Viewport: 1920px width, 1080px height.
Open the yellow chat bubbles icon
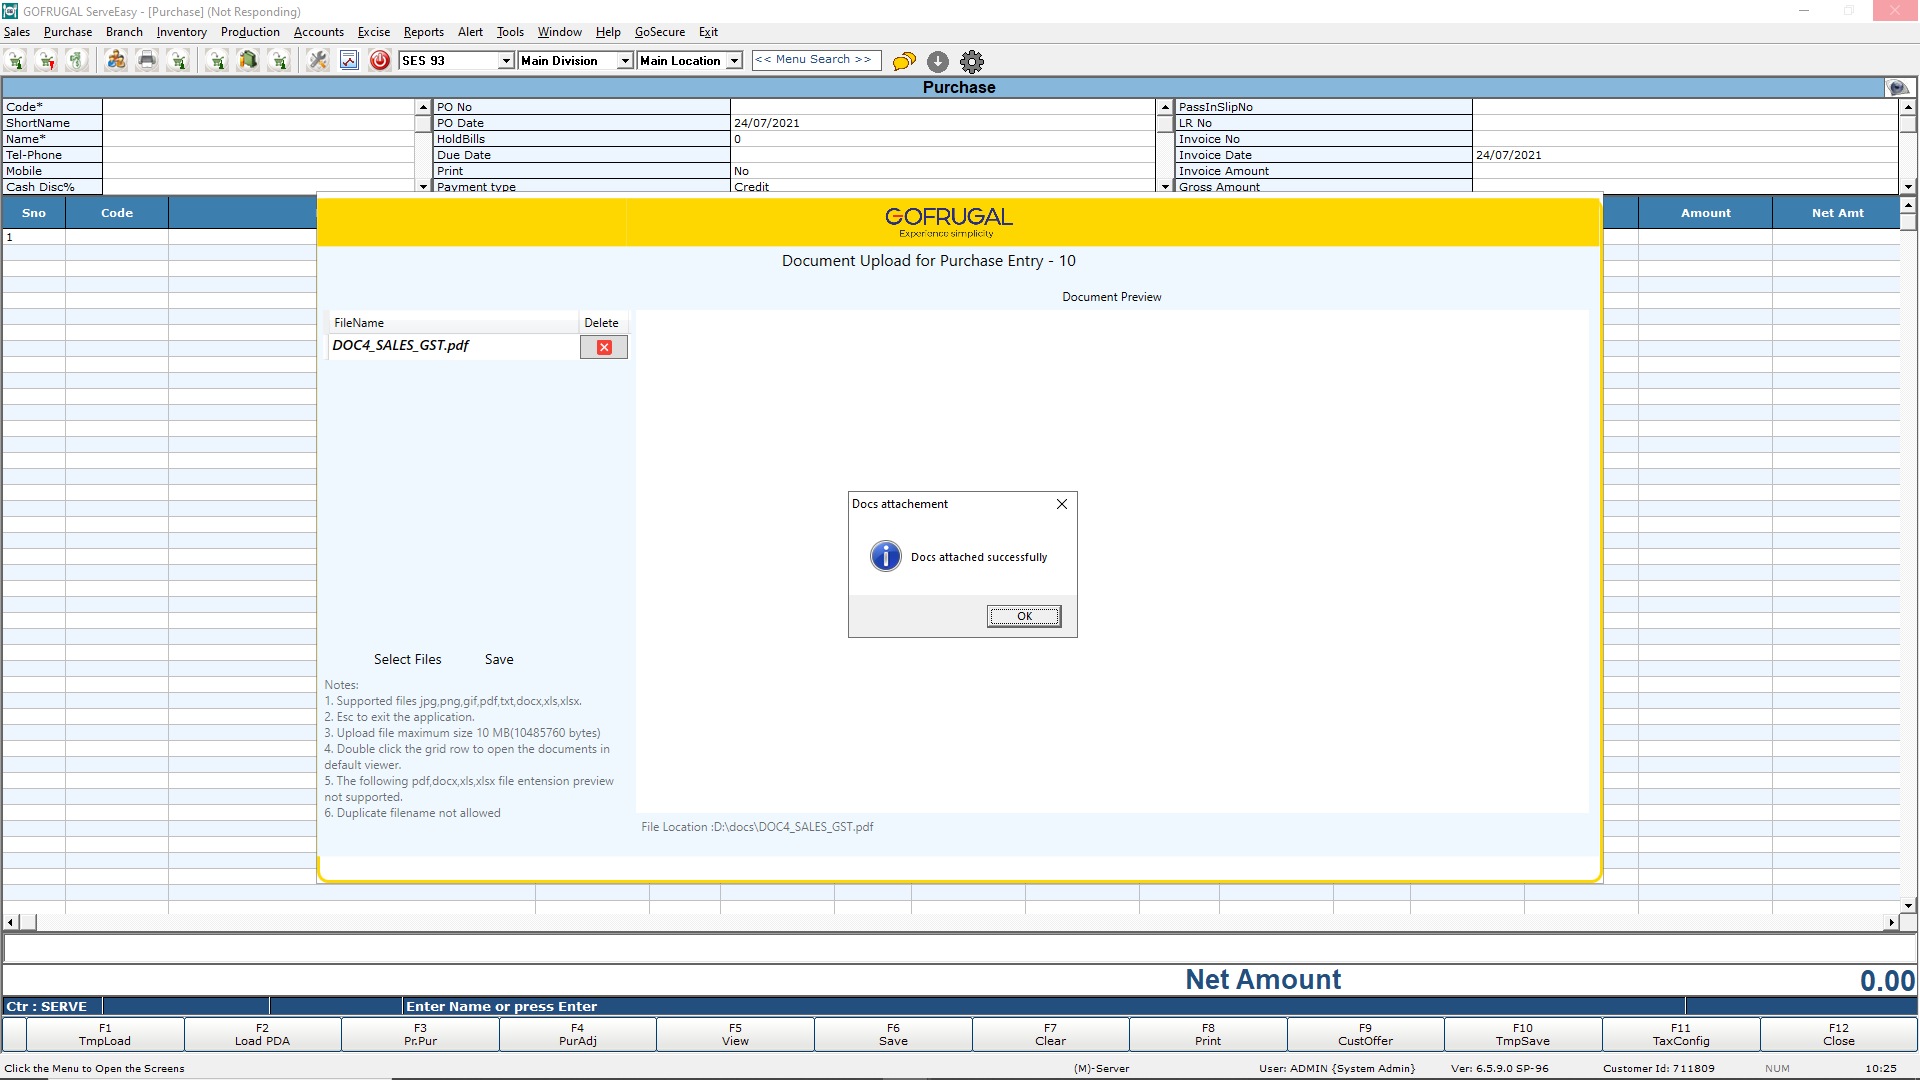point(904,61)
